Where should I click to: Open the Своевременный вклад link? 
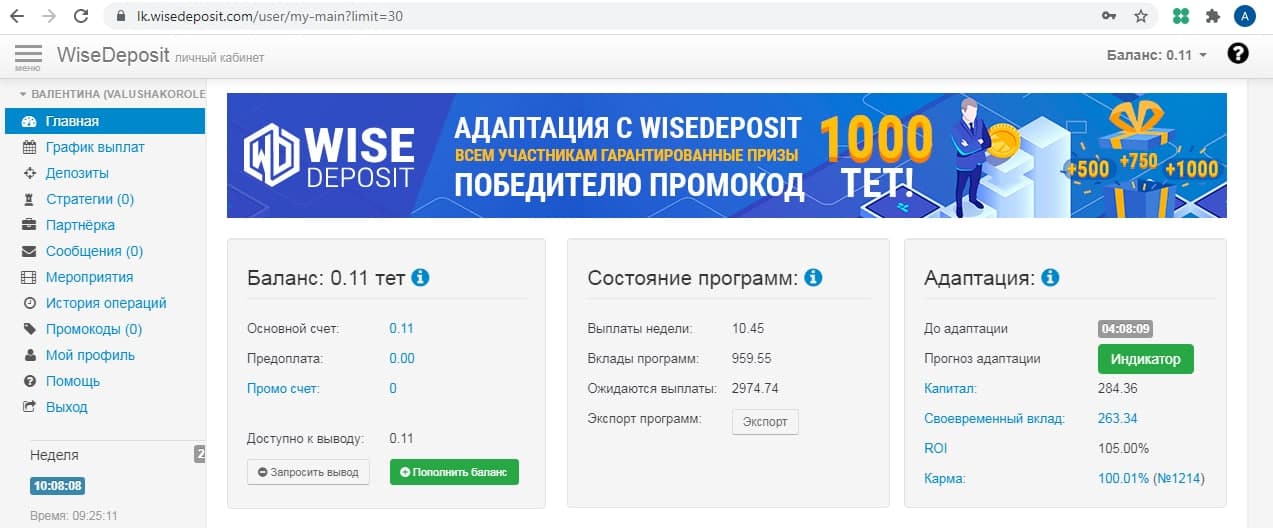[x=994, y=419]
